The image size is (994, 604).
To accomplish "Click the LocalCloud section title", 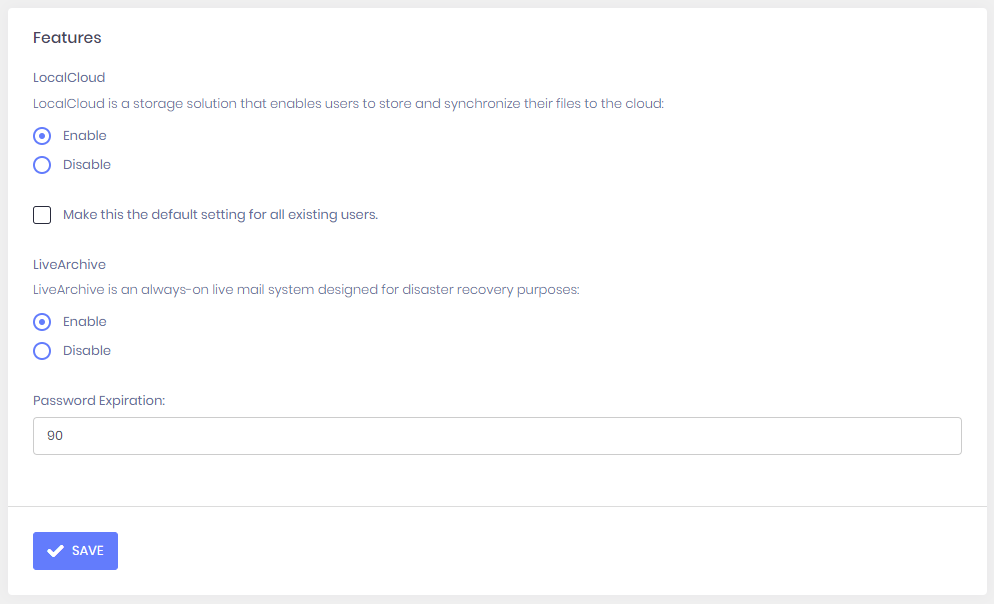I will click(68, 77).
